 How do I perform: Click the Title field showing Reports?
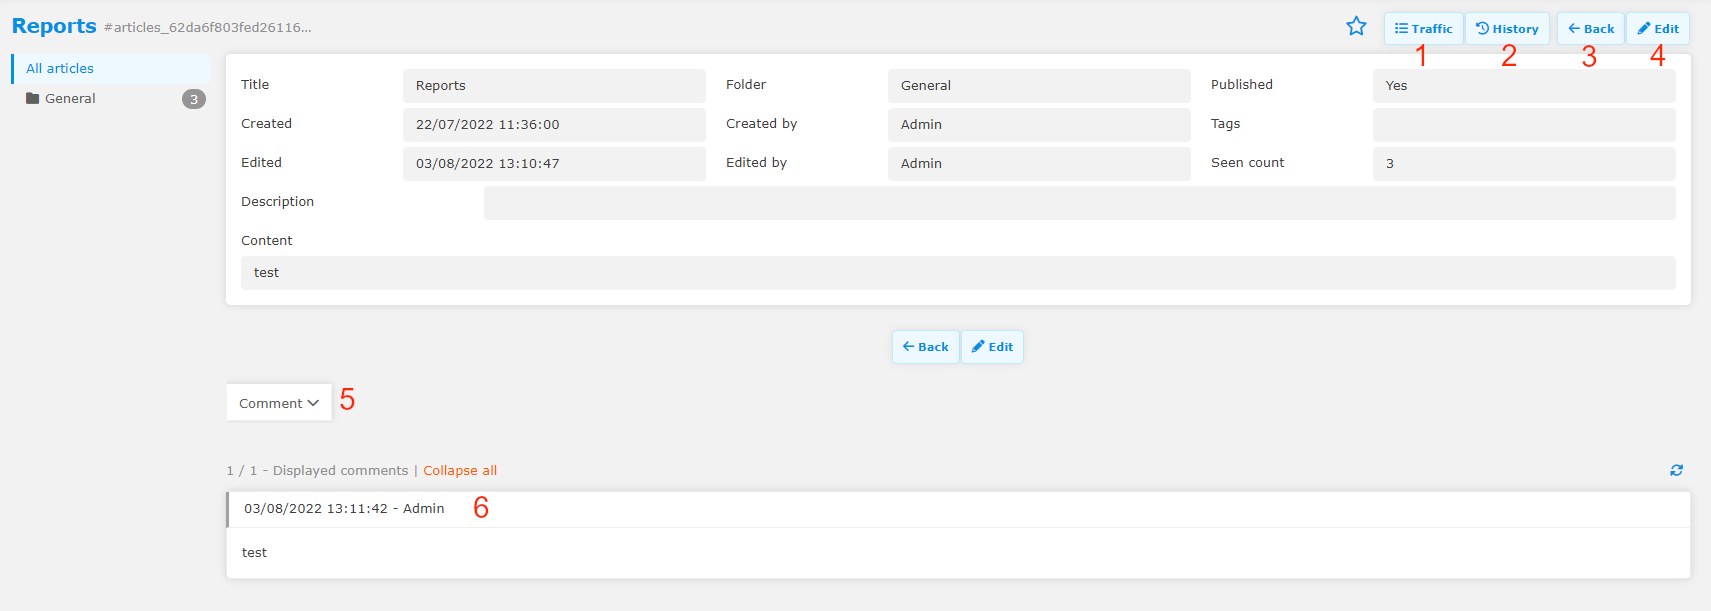click(554, 86)
